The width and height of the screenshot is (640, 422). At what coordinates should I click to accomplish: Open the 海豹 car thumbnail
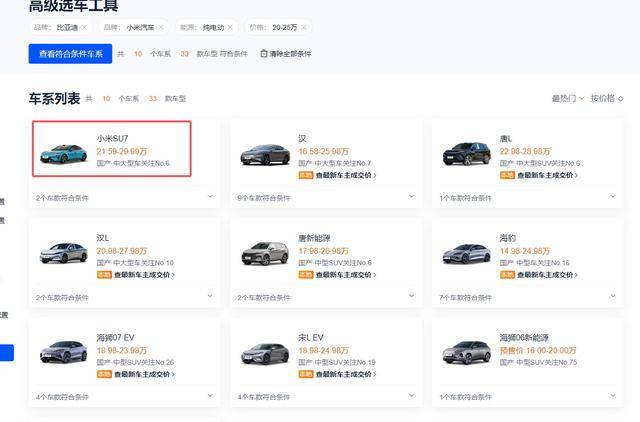467,253
